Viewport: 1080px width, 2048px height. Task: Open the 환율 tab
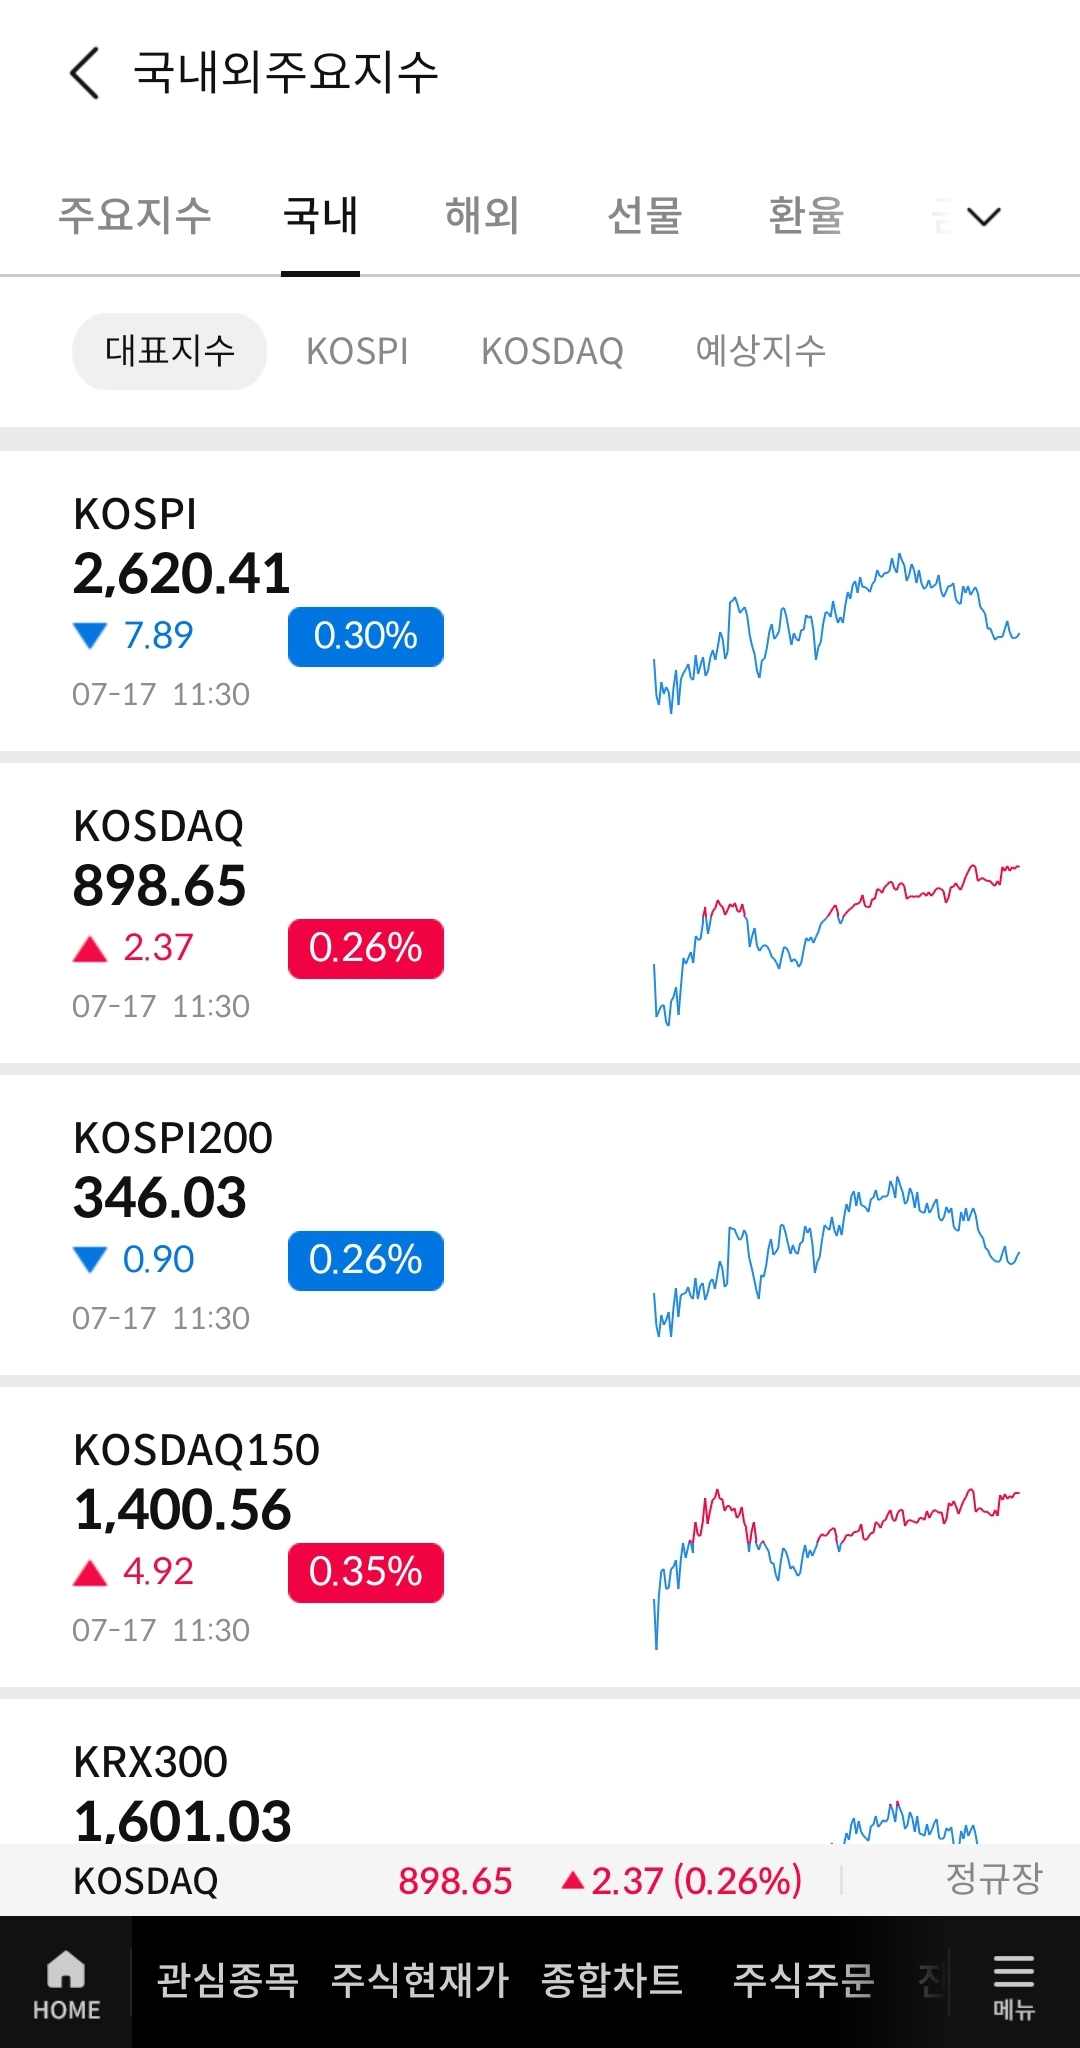pos(806,215)
